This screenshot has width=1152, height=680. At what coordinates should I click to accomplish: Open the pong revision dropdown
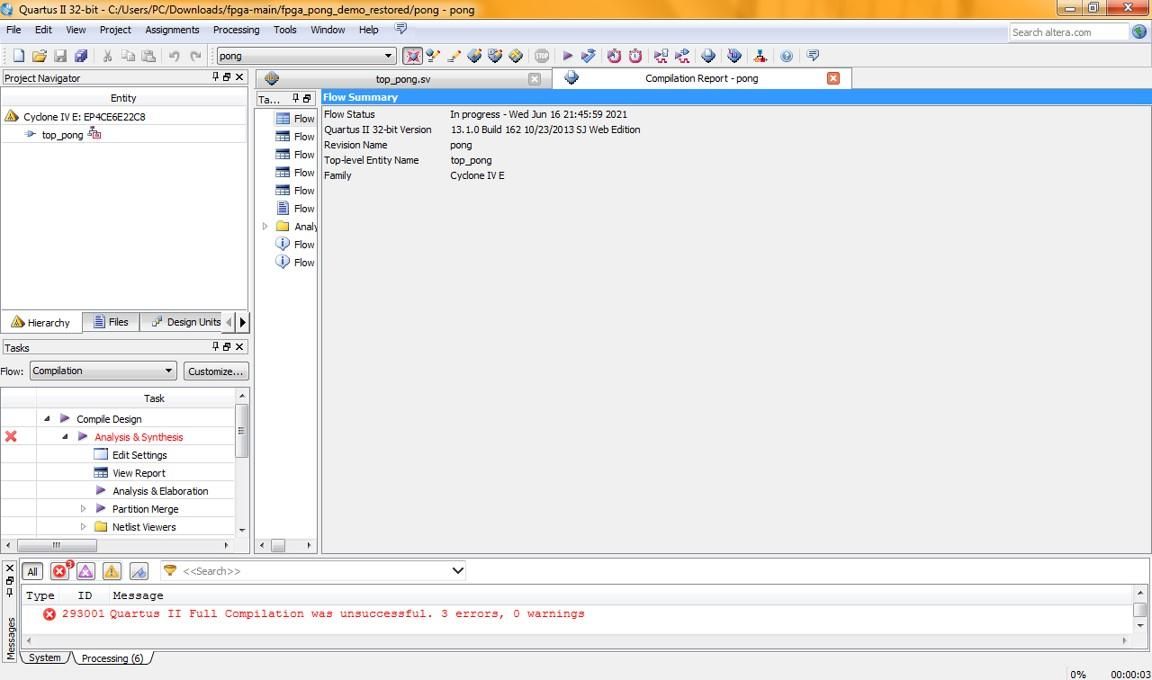coord(306,56)
